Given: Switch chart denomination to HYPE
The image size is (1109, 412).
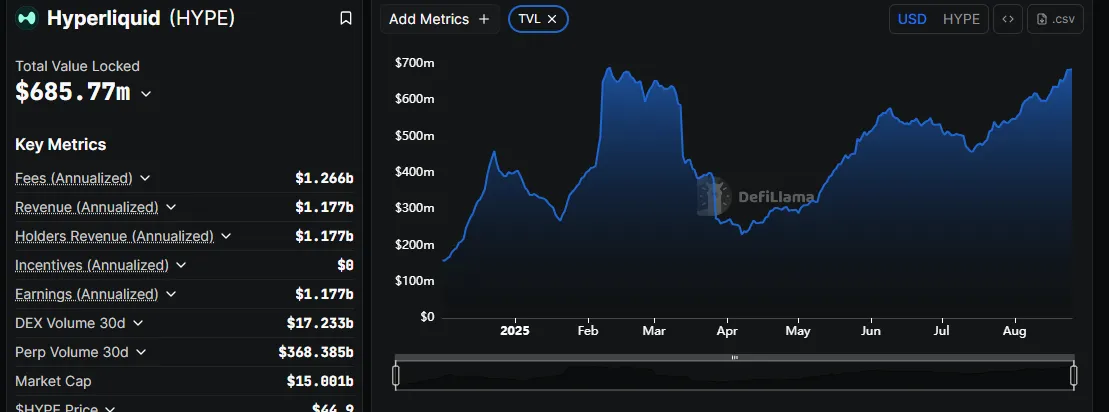Looking at the screenshot, I should [961, 19].
